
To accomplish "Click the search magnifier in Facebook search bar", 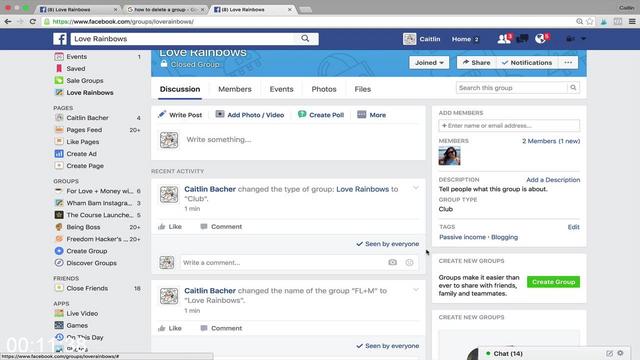I will 305,38.
